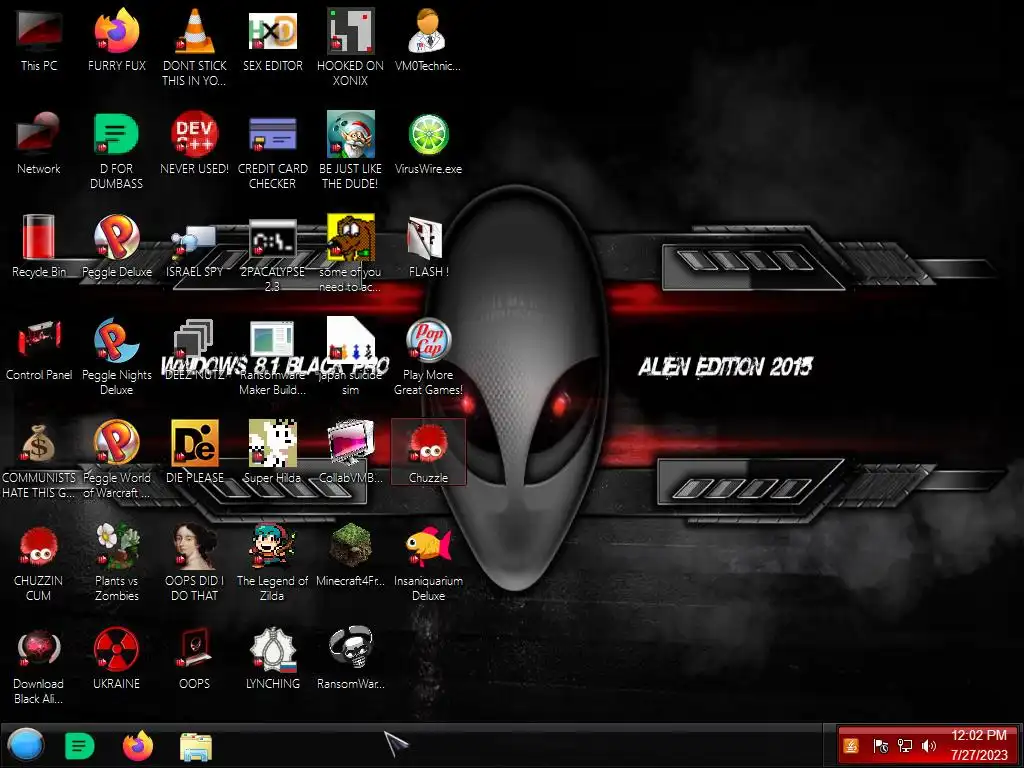
Task: Select the money bag COMMUNISTS HATE THIS icon
Action: (x=39, y=459)
